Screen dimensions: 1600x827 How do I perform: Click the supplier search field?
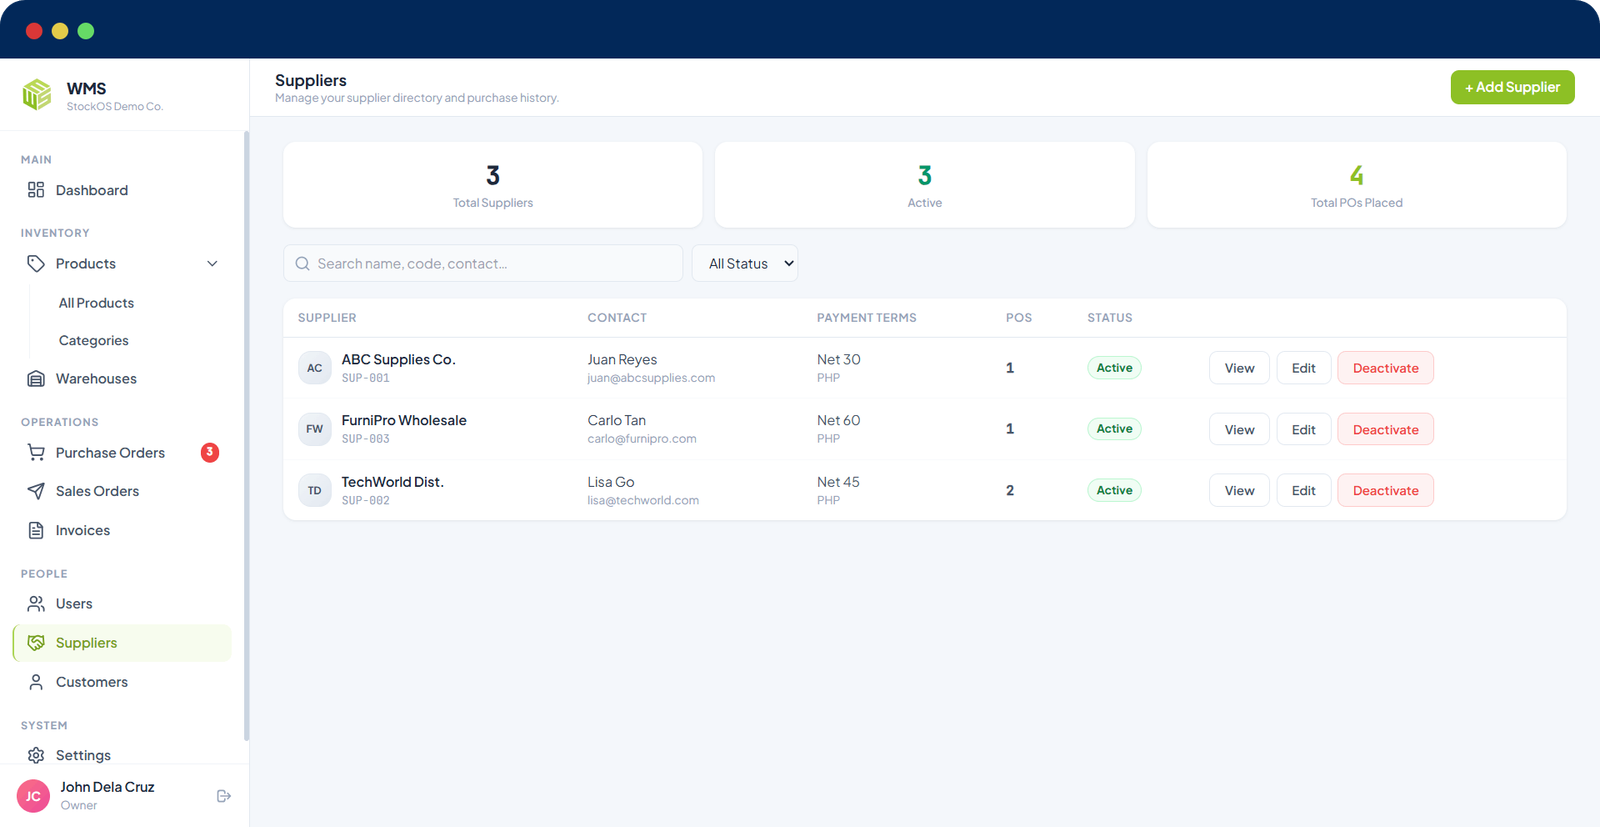pyautogui.click(x=483, y=263)
